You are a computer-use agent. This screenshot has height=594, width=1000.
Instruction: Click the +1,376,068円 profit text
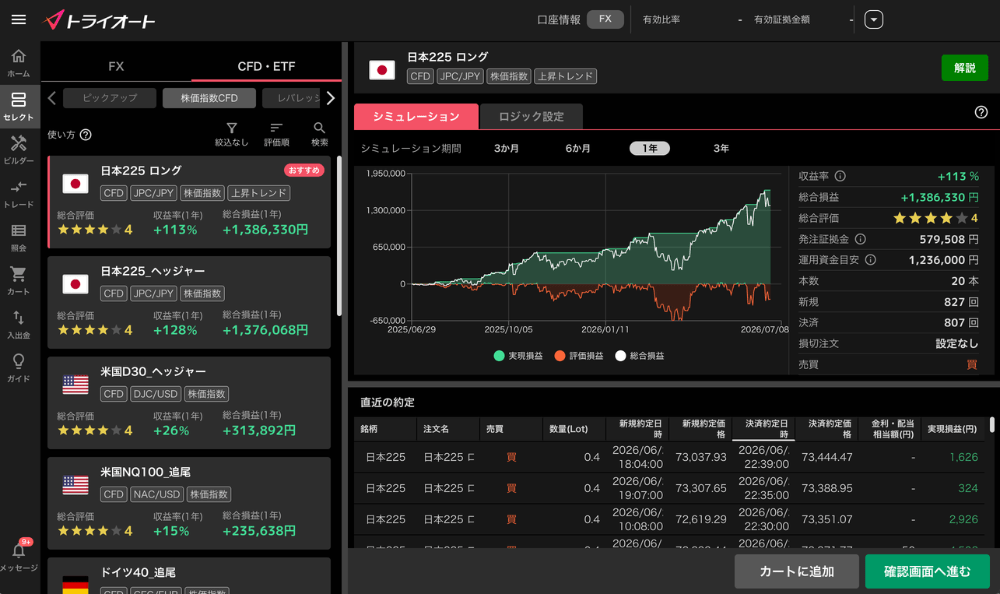click(x=265, y=330)
